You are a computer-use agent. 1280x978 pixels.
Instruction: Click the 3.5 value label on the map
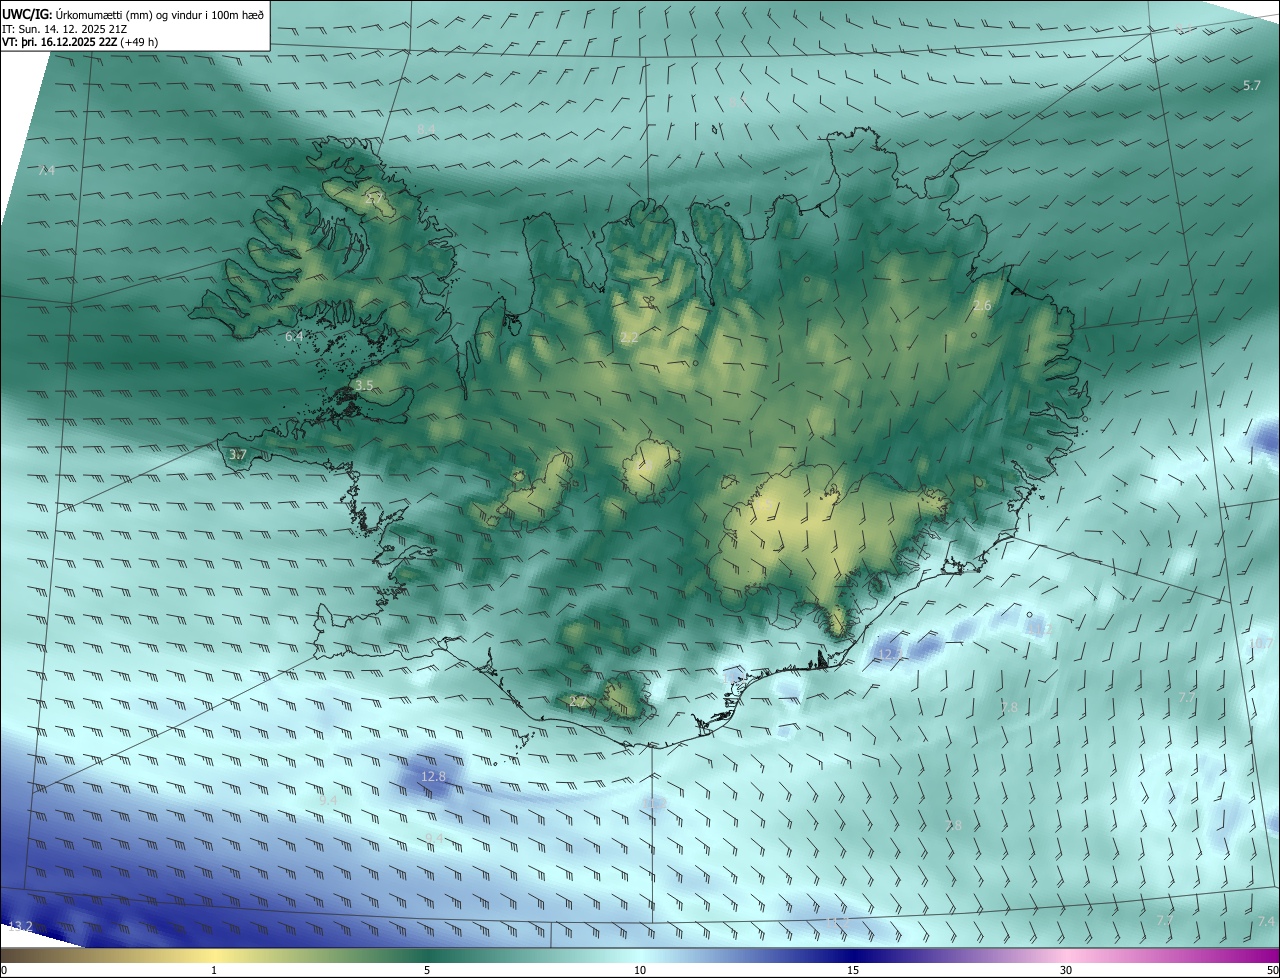[x=364, y=386]
